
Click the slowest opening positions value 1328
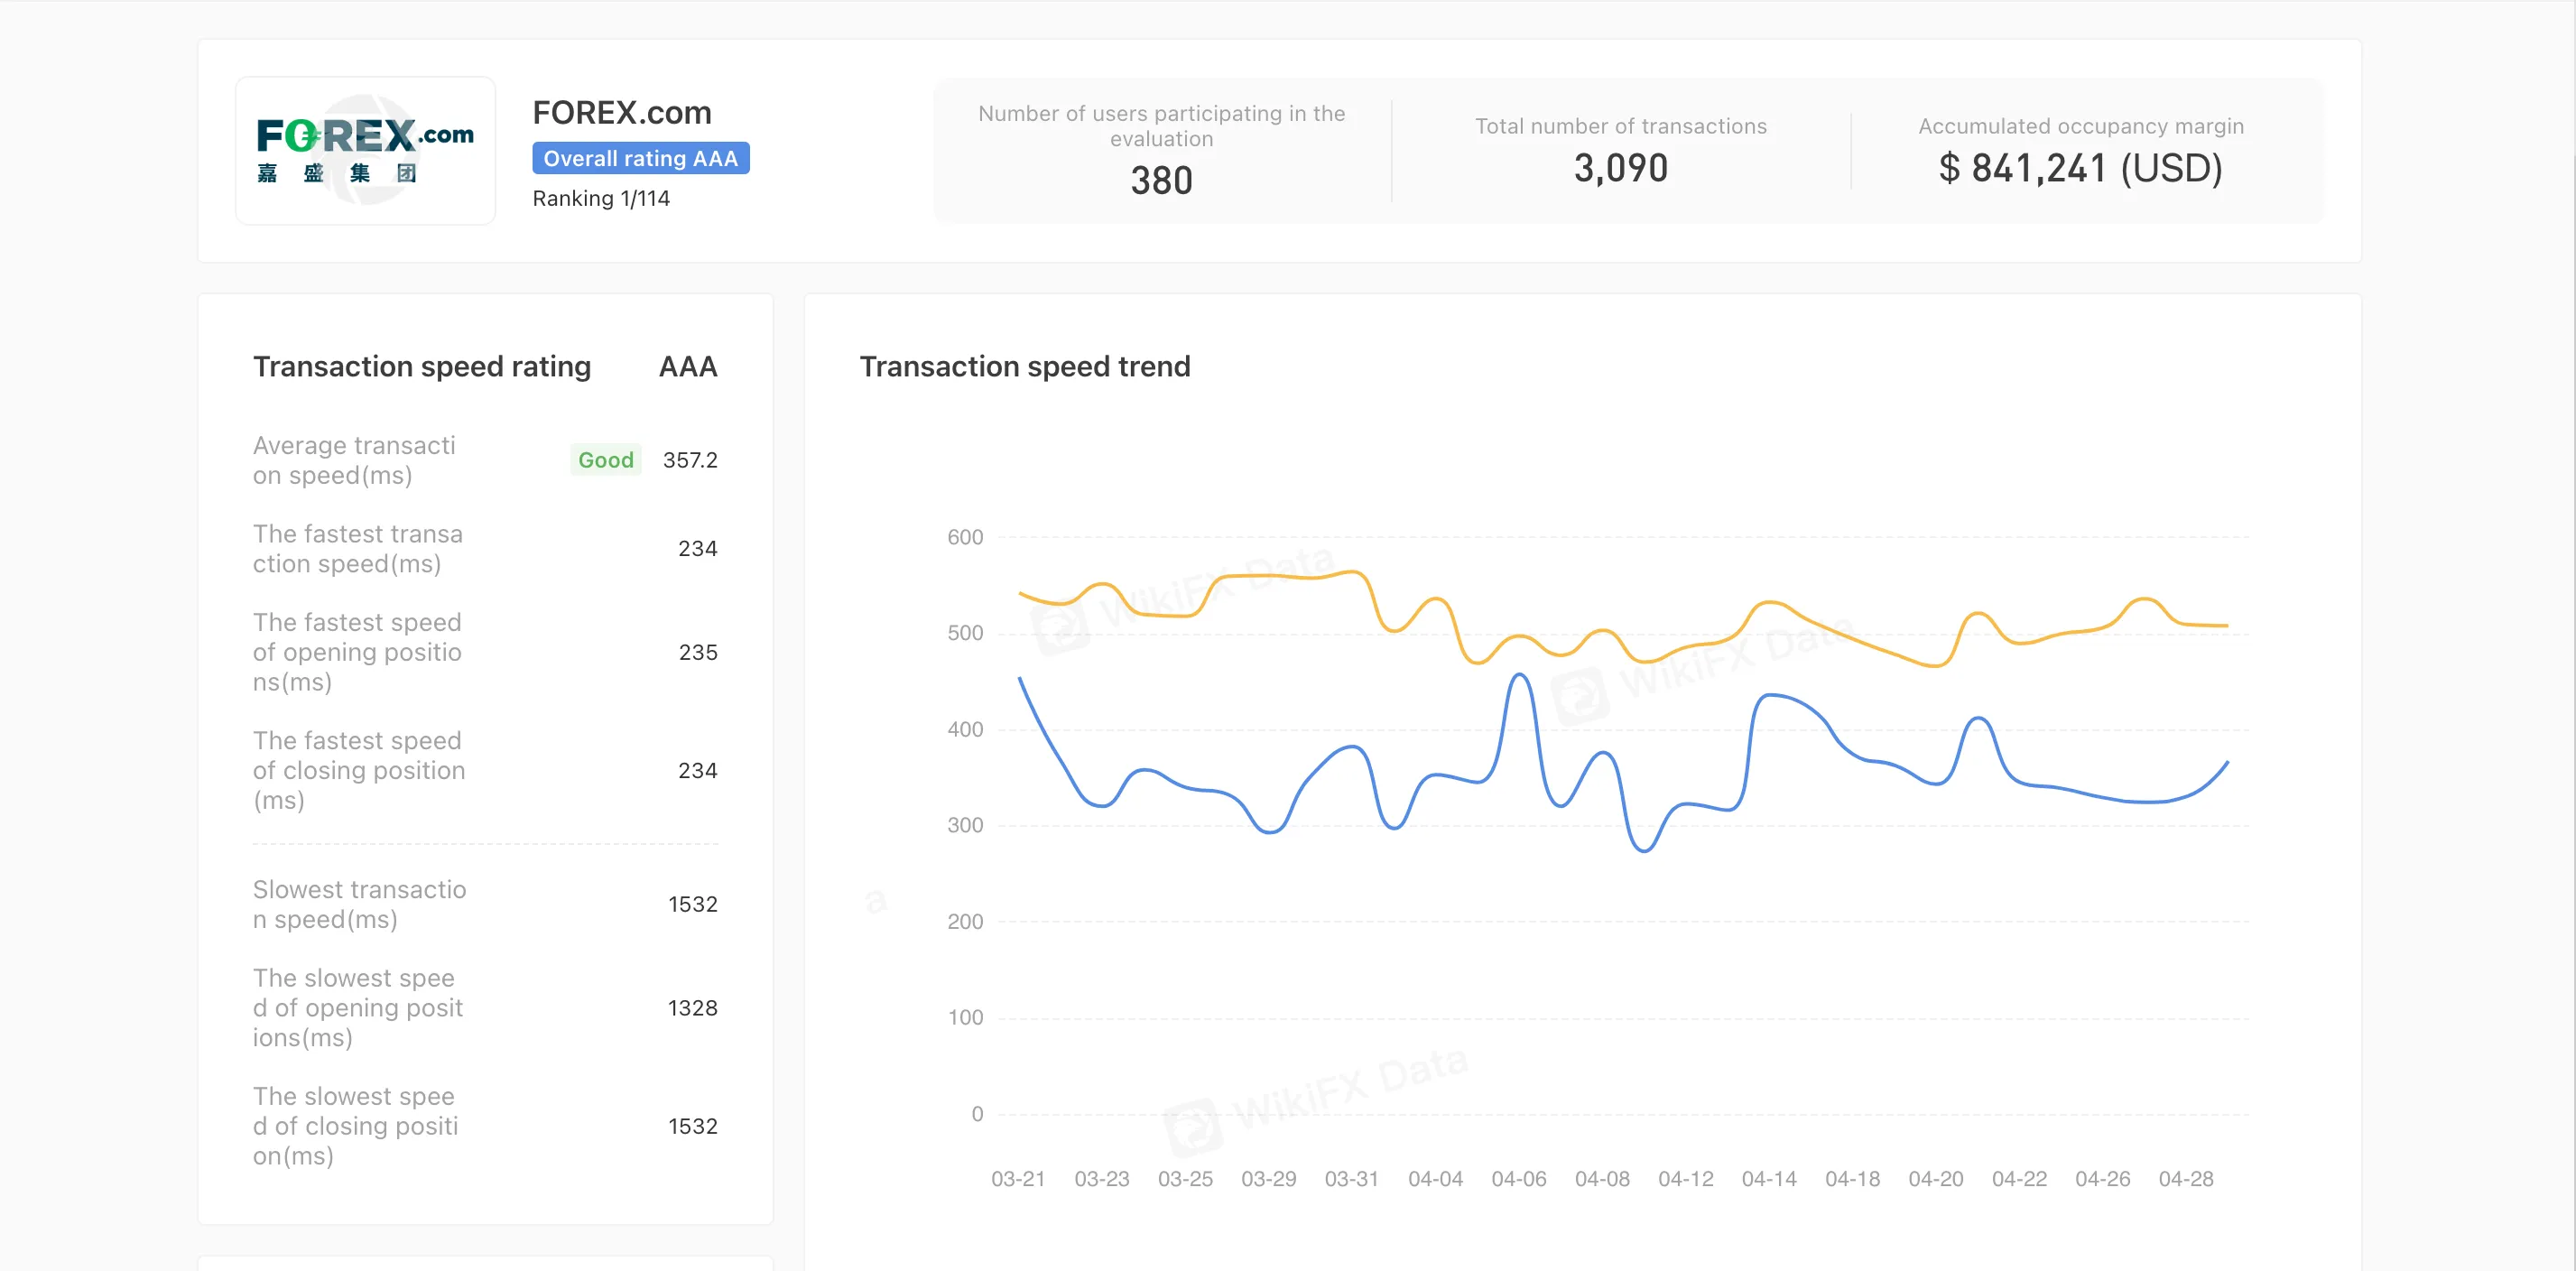tap(692, 1008)
